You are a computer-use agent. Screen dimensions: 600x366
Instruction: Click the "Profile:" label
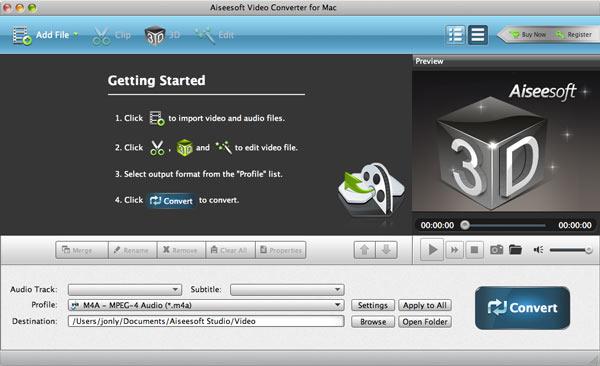point(44,305)
